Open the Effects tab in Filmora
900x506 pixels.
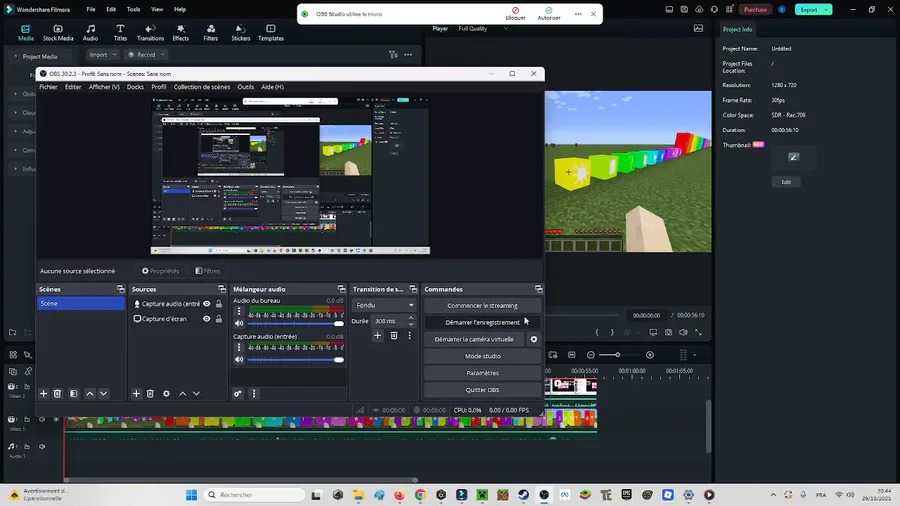[x=180, y=33]
